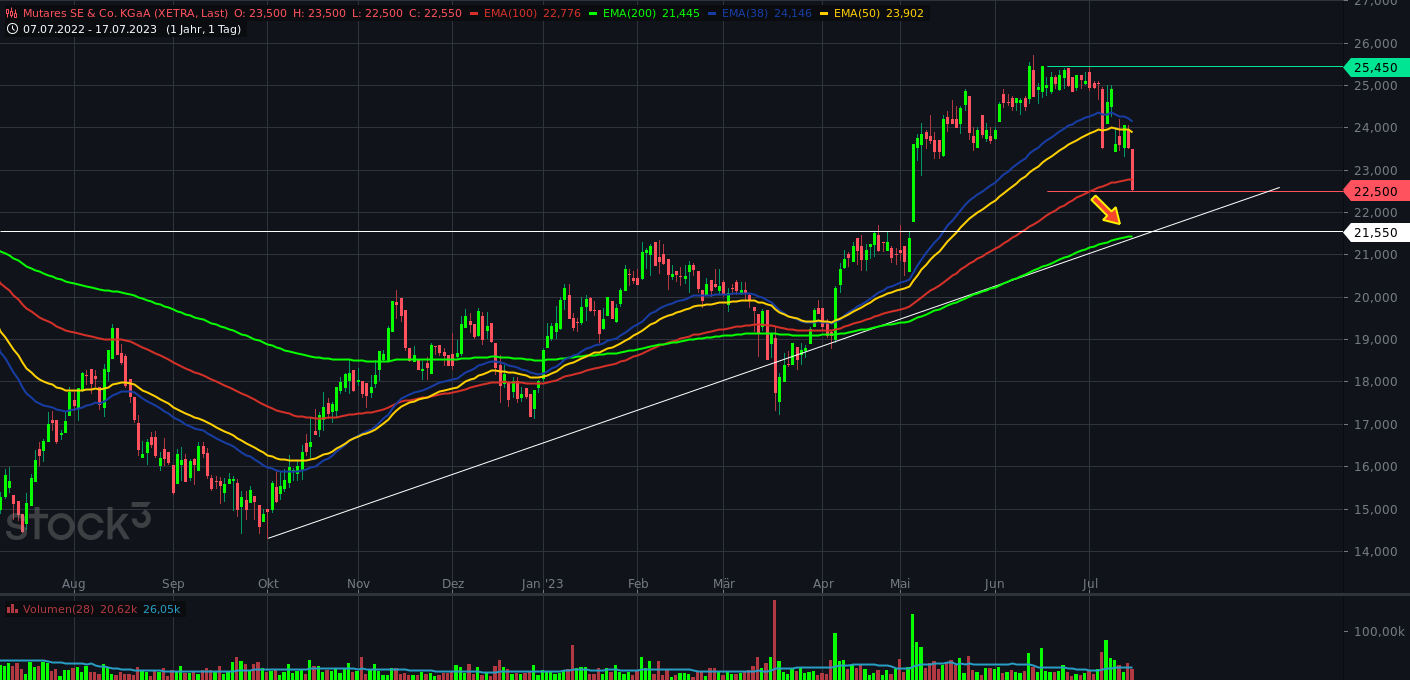Click the green EMA(200) color marker
This screenshot has width=1410, height=680.
(593, 13)
